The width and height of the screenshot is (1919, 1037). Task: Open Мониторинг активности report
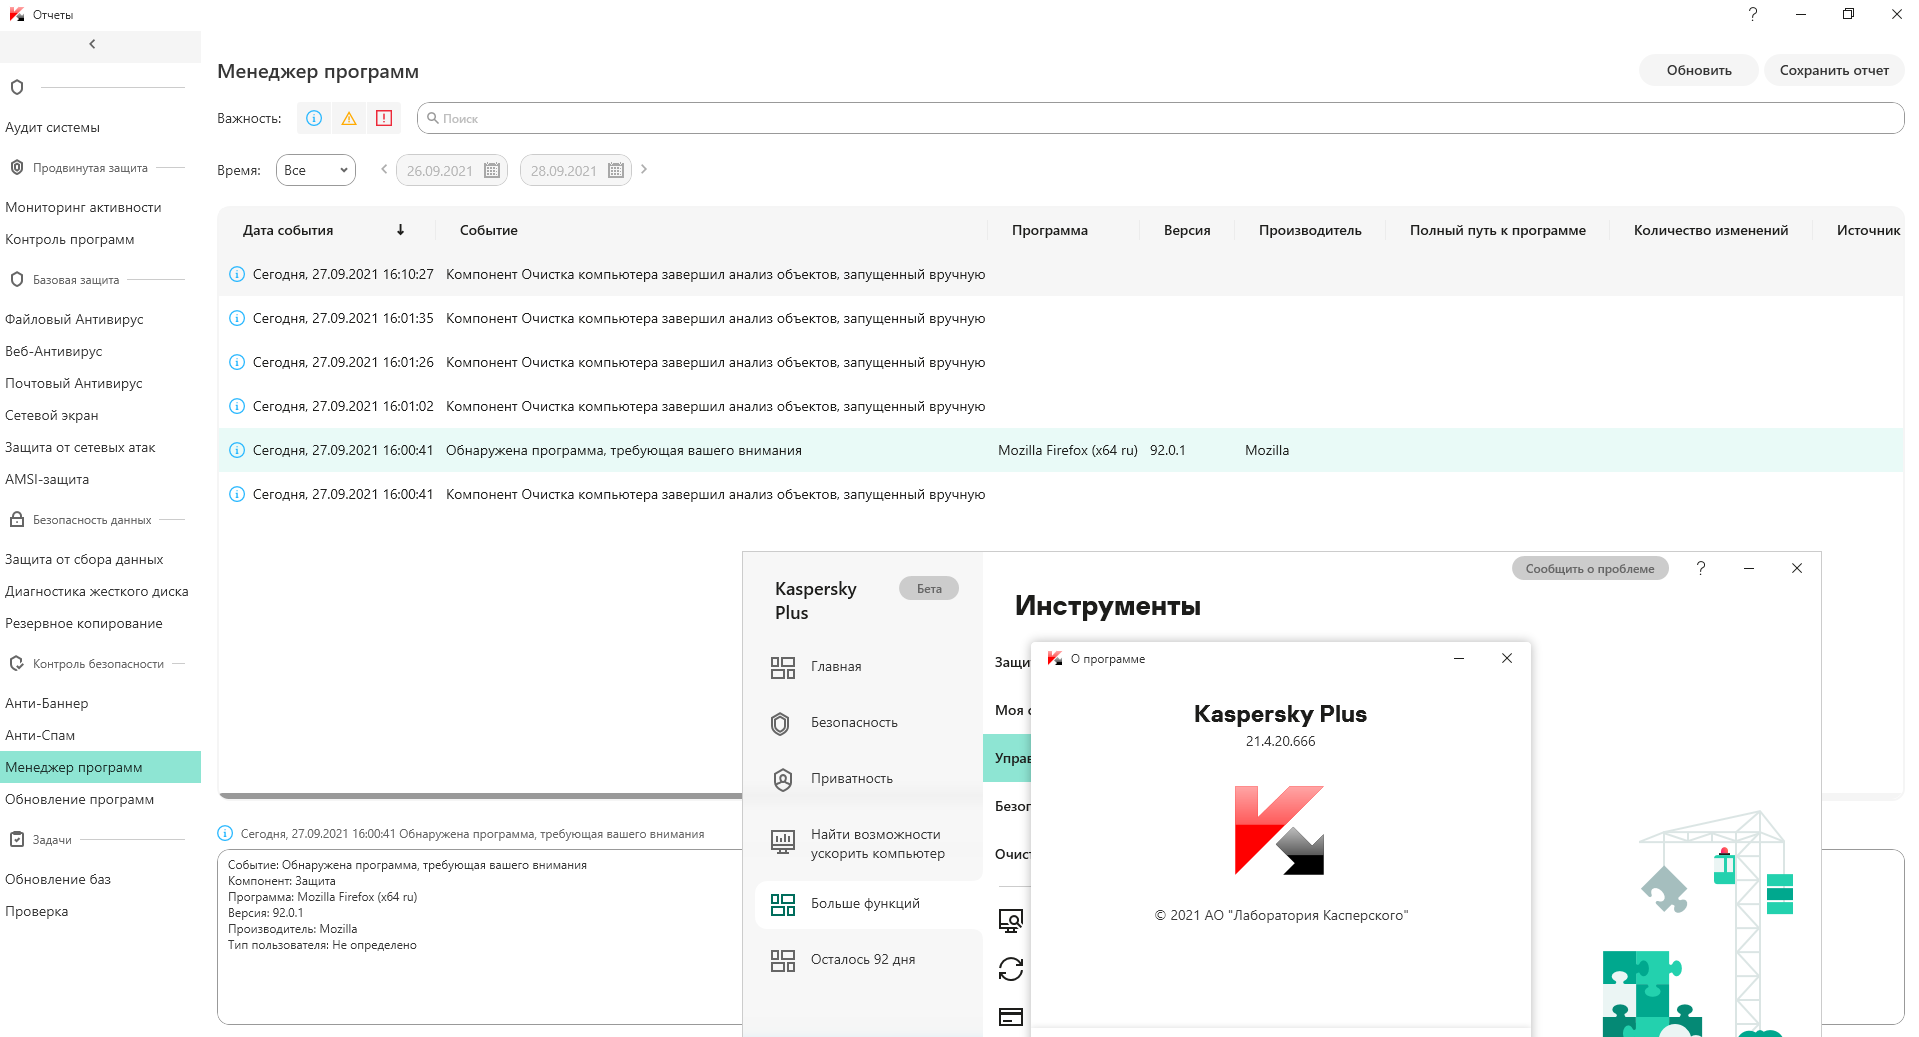(83, 207)
